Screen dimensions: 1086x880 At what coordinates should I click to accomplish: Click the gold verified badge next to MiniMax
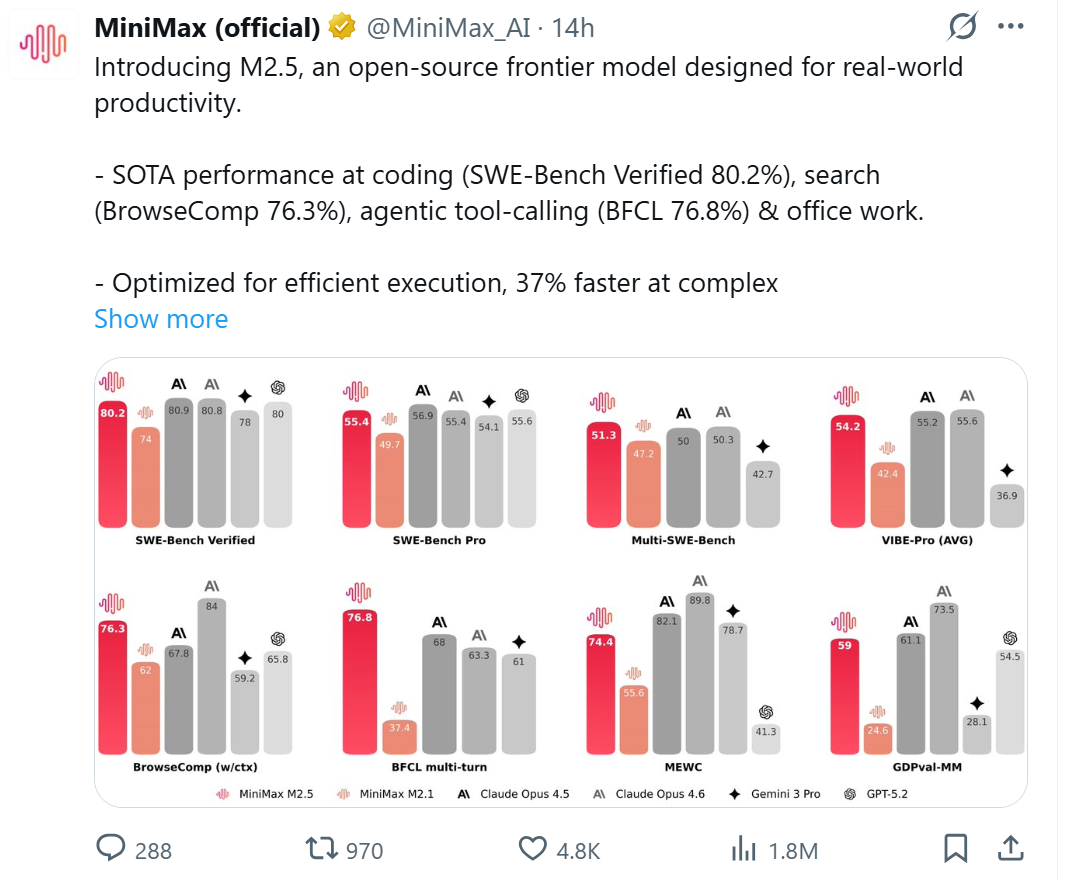click(340, 27)
